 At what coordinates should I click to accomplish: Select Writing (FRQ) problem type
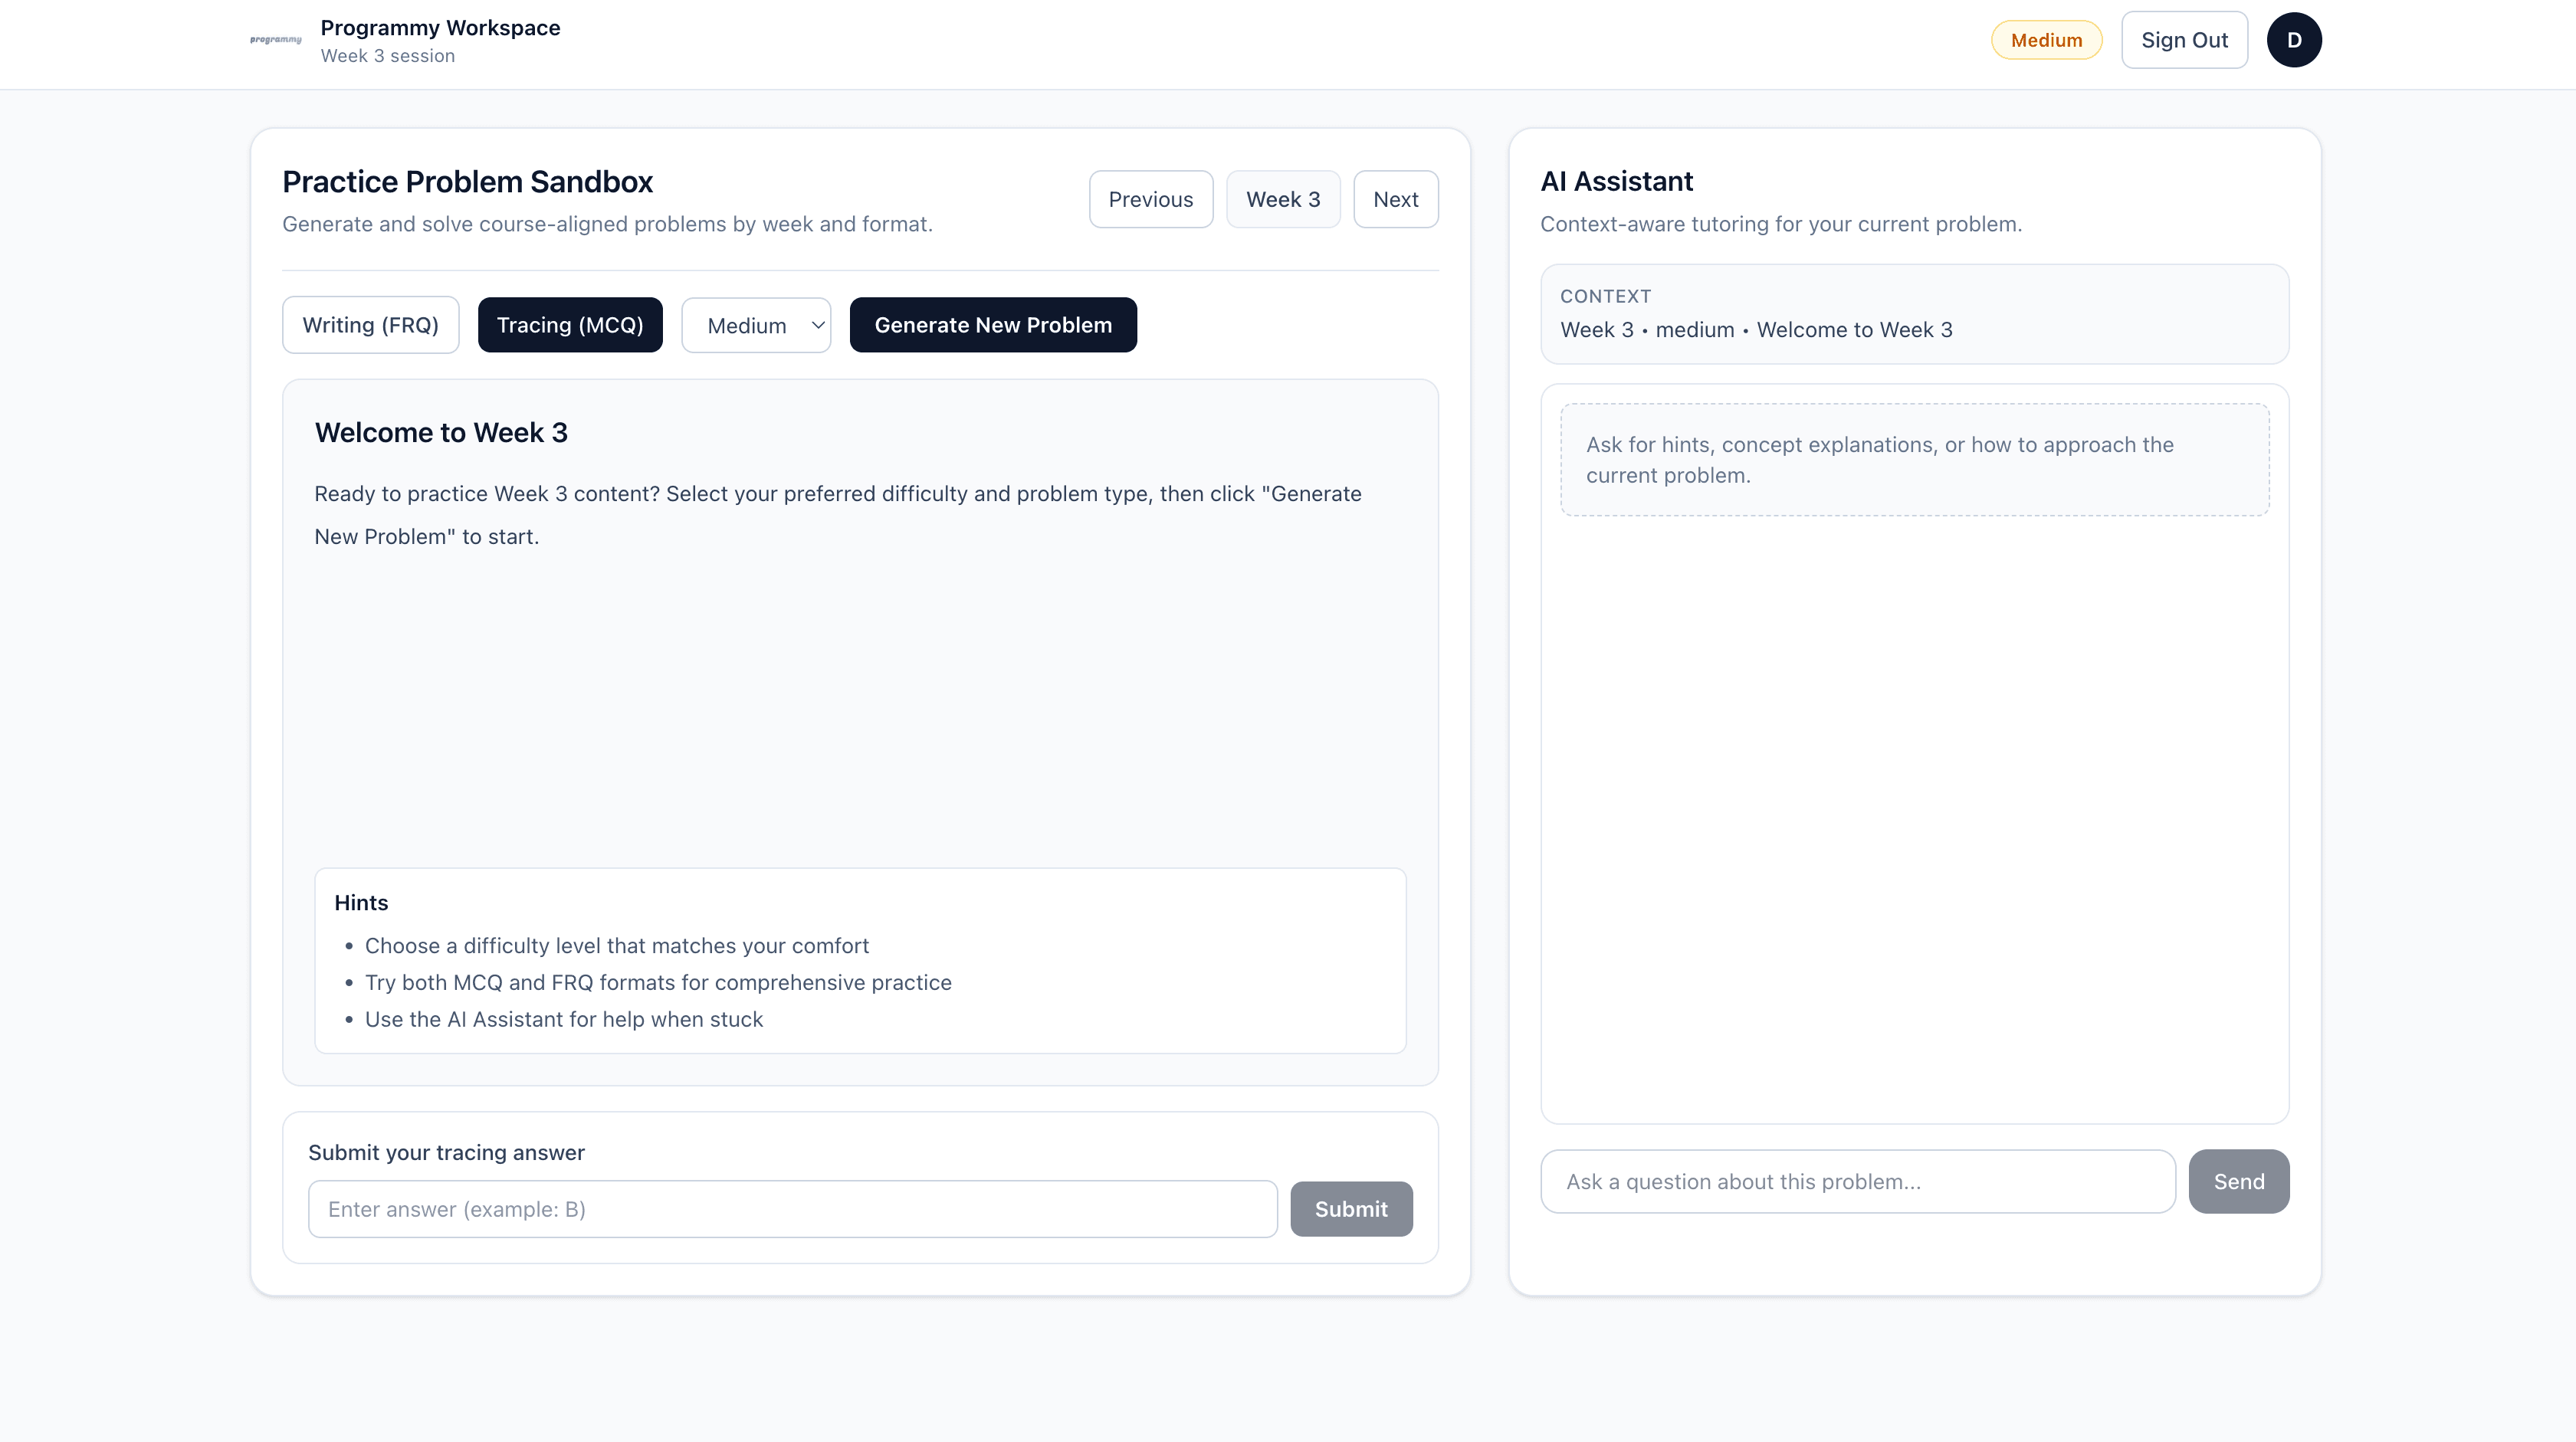[x=370, y=325]
